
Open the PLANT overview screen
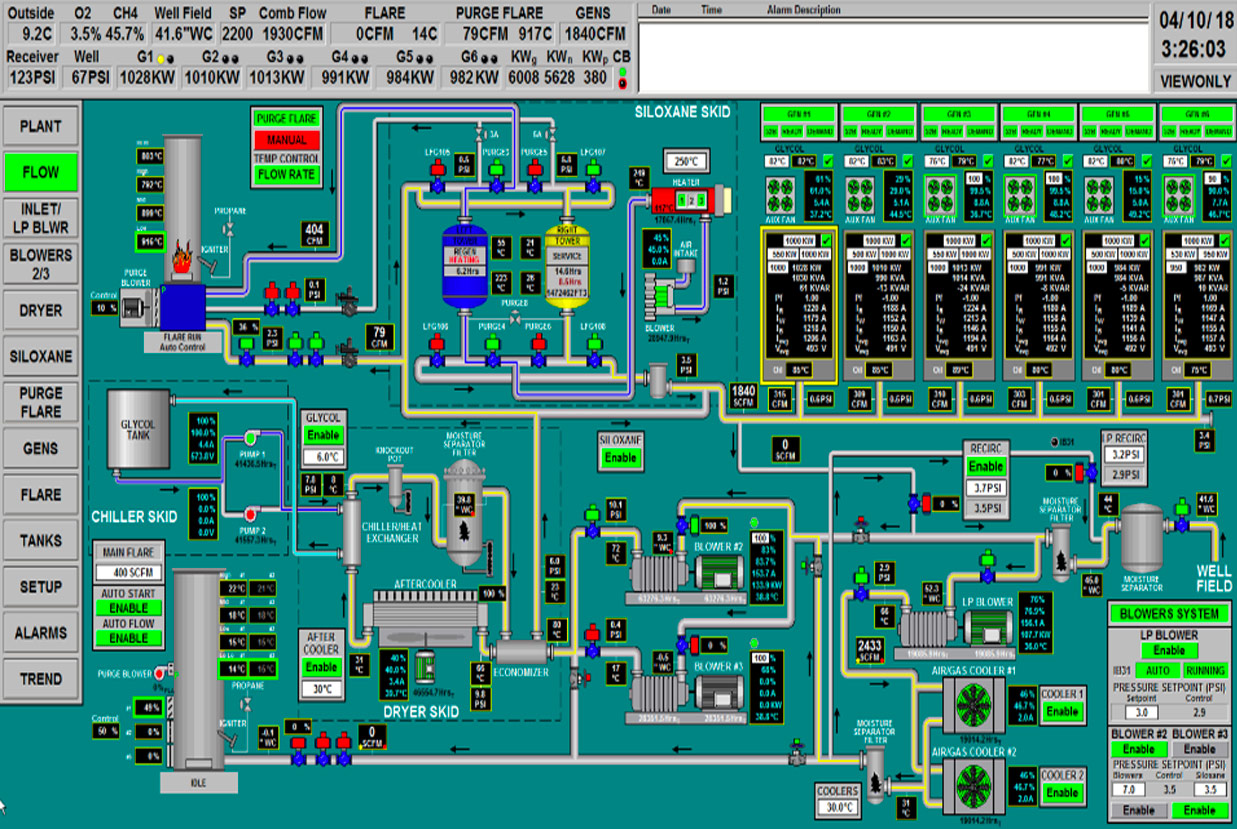(x=41, y=126)
